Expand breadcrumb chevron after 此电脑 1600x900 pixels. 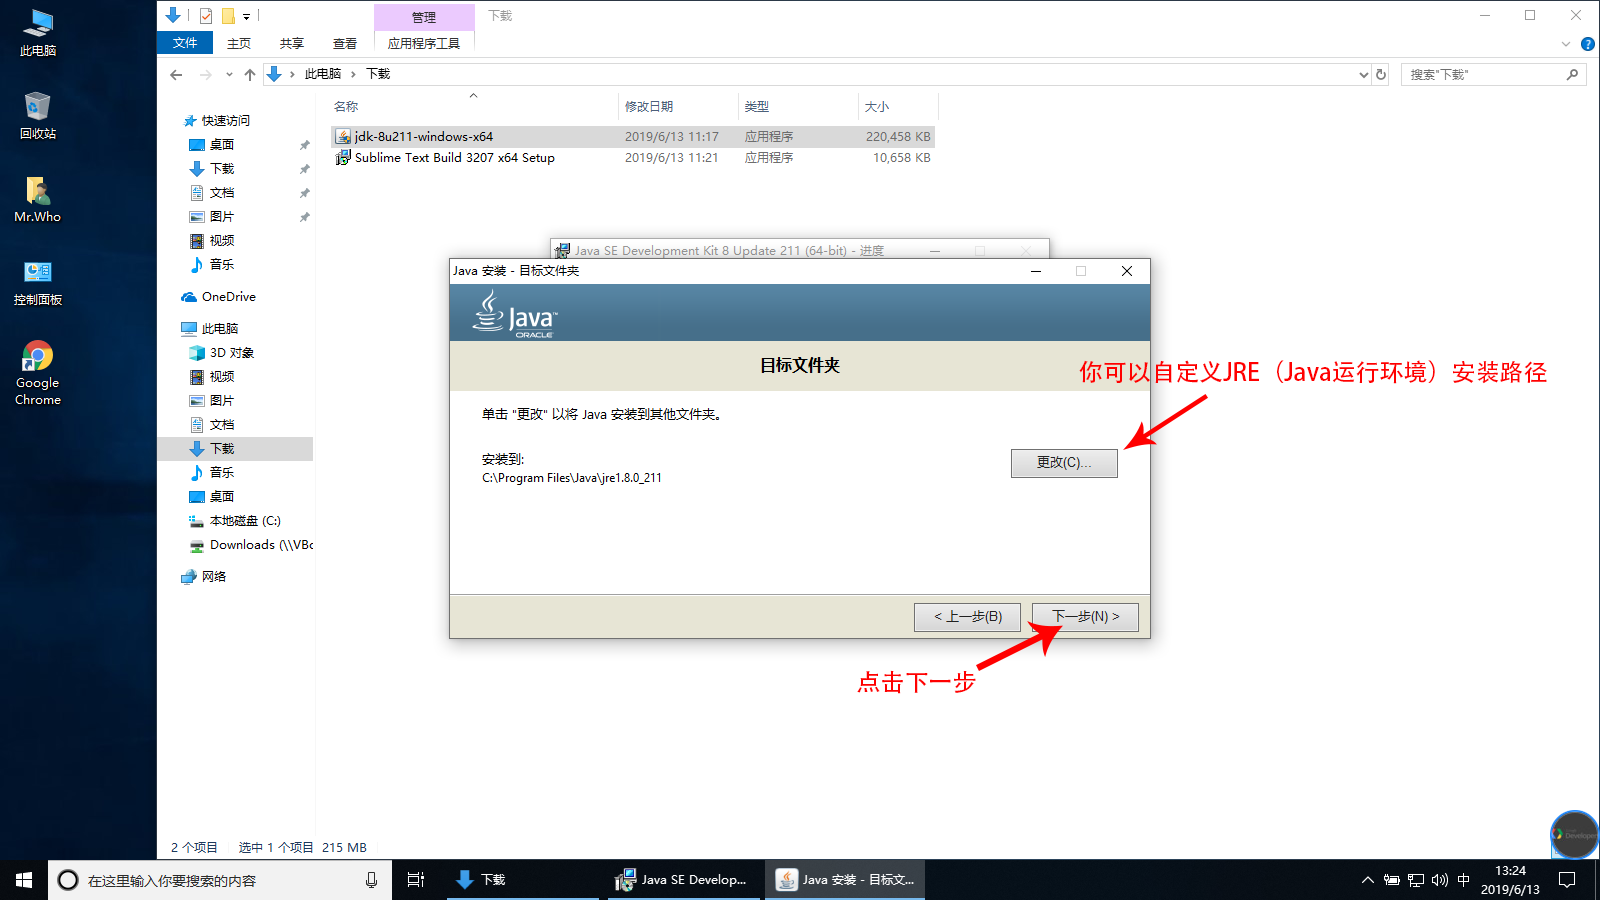(353, 74)
